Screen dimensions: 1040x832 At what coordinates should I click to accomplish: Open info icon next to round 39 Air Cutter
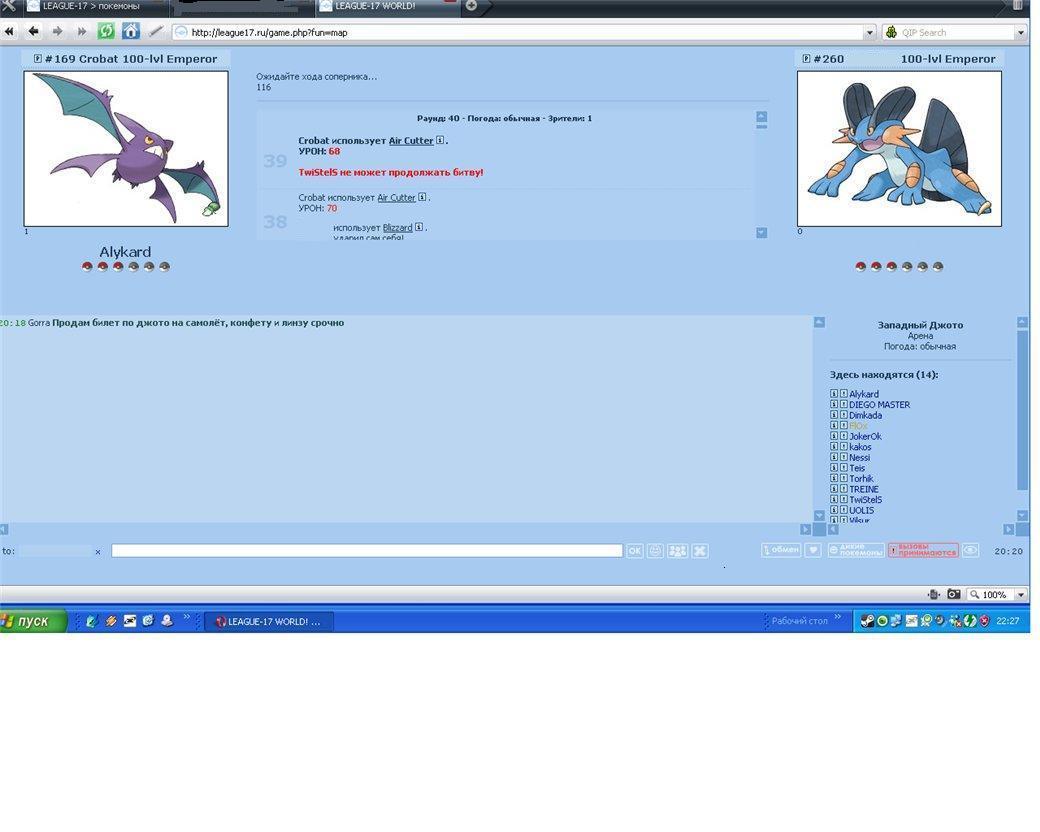440,140
